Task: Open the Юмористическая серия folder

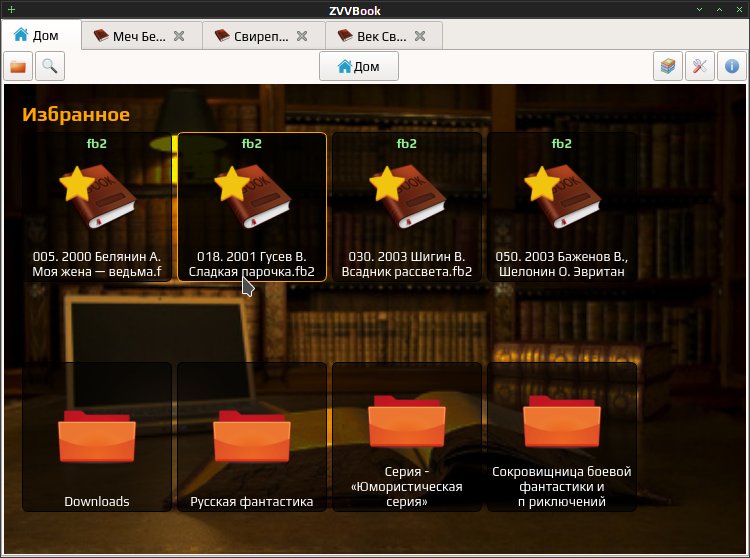Action: tap(407, 437)
